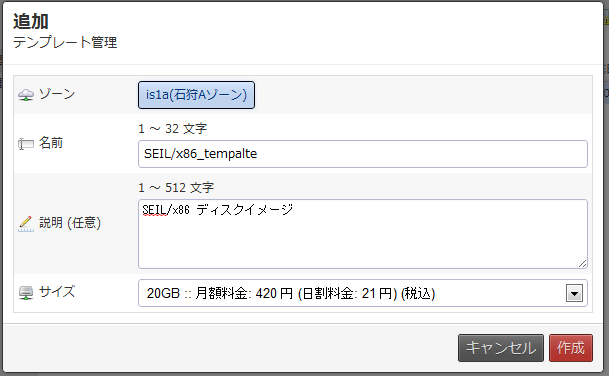Click the 1 ~ 512 文字 hint text

click(x=176, y=188)
